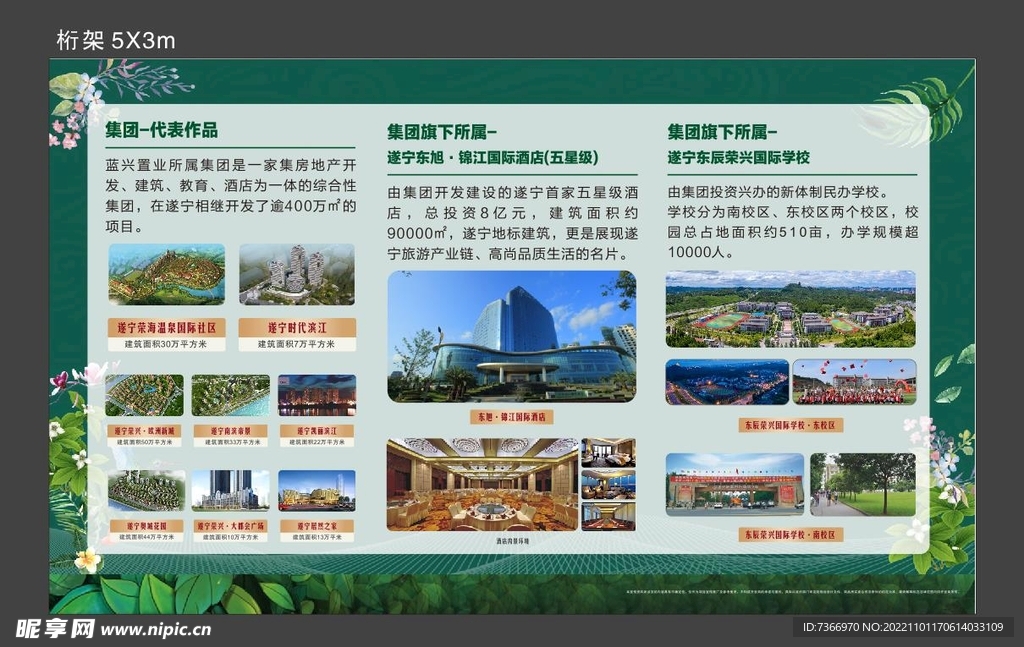1024x647 pixels.
Task: Select the 东辰荣兴国际学校·东校区 label
Action: coord(791,425)
